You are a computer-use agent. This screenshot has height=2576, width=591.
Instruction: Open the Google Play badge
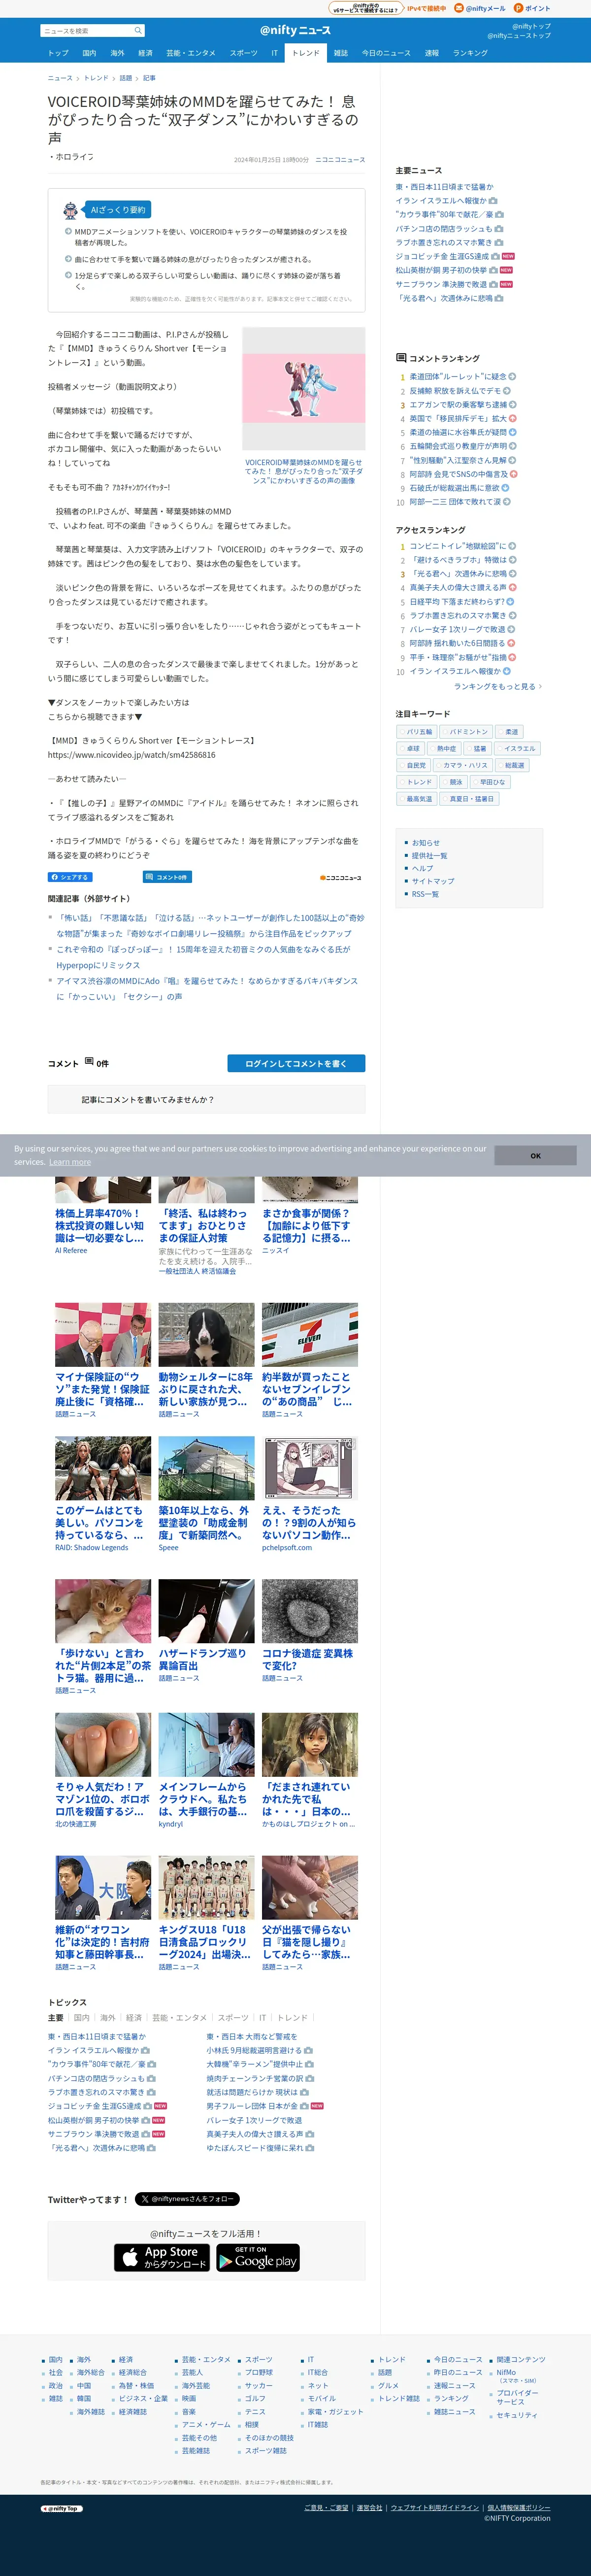(257, 2257)
